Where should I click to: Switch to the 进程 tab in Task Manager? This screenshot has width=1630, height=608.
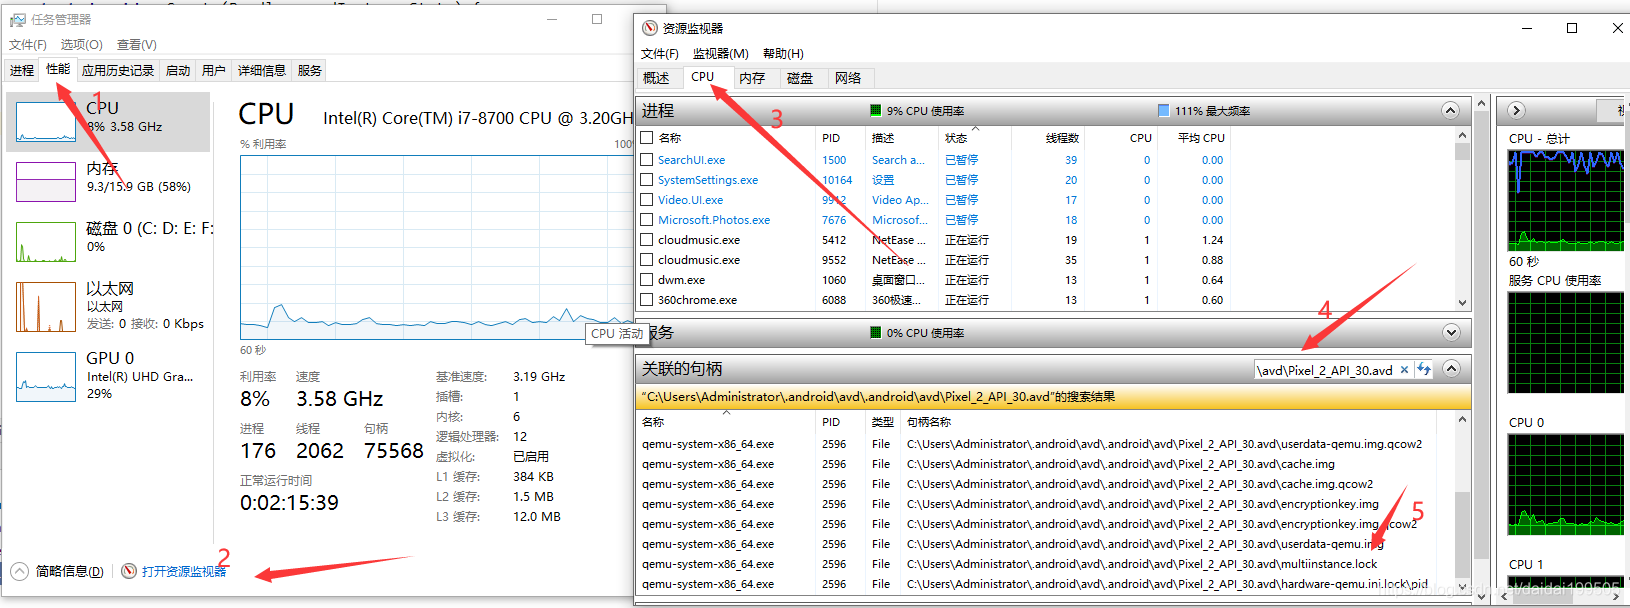pyautogui.click(x=22, y=71)
